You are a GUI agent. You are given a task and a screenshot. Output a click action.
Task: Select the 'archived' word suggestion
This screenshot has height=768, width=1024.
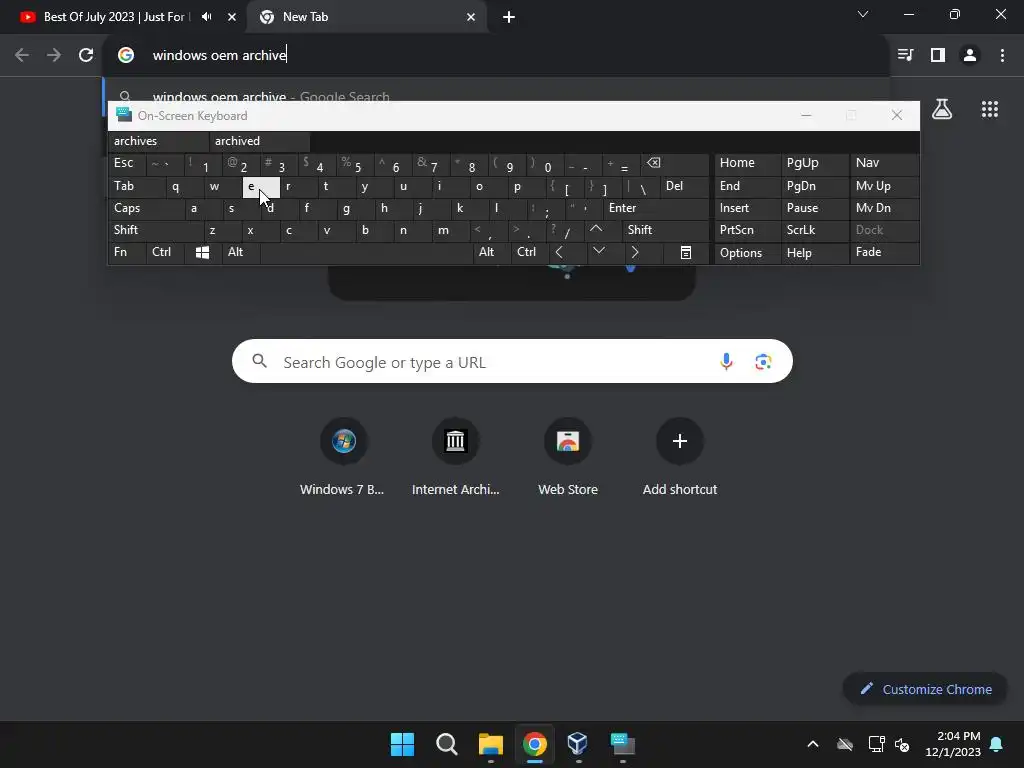(x=260, y=141)
